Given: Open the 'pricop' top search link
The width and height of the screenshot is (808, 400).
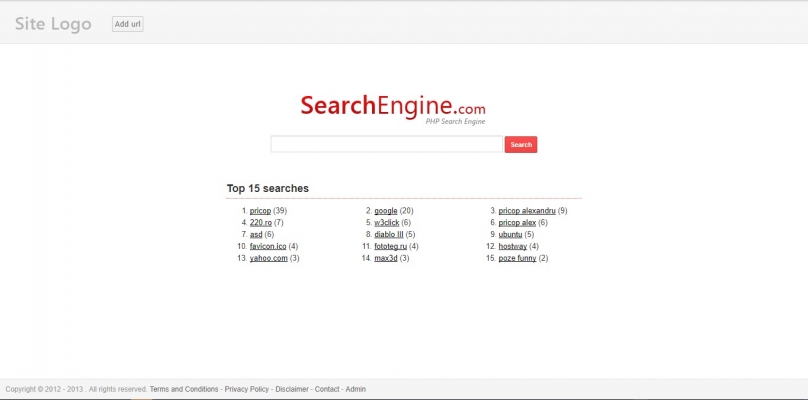Looking at the screenshot, I should tap(260, 211).
